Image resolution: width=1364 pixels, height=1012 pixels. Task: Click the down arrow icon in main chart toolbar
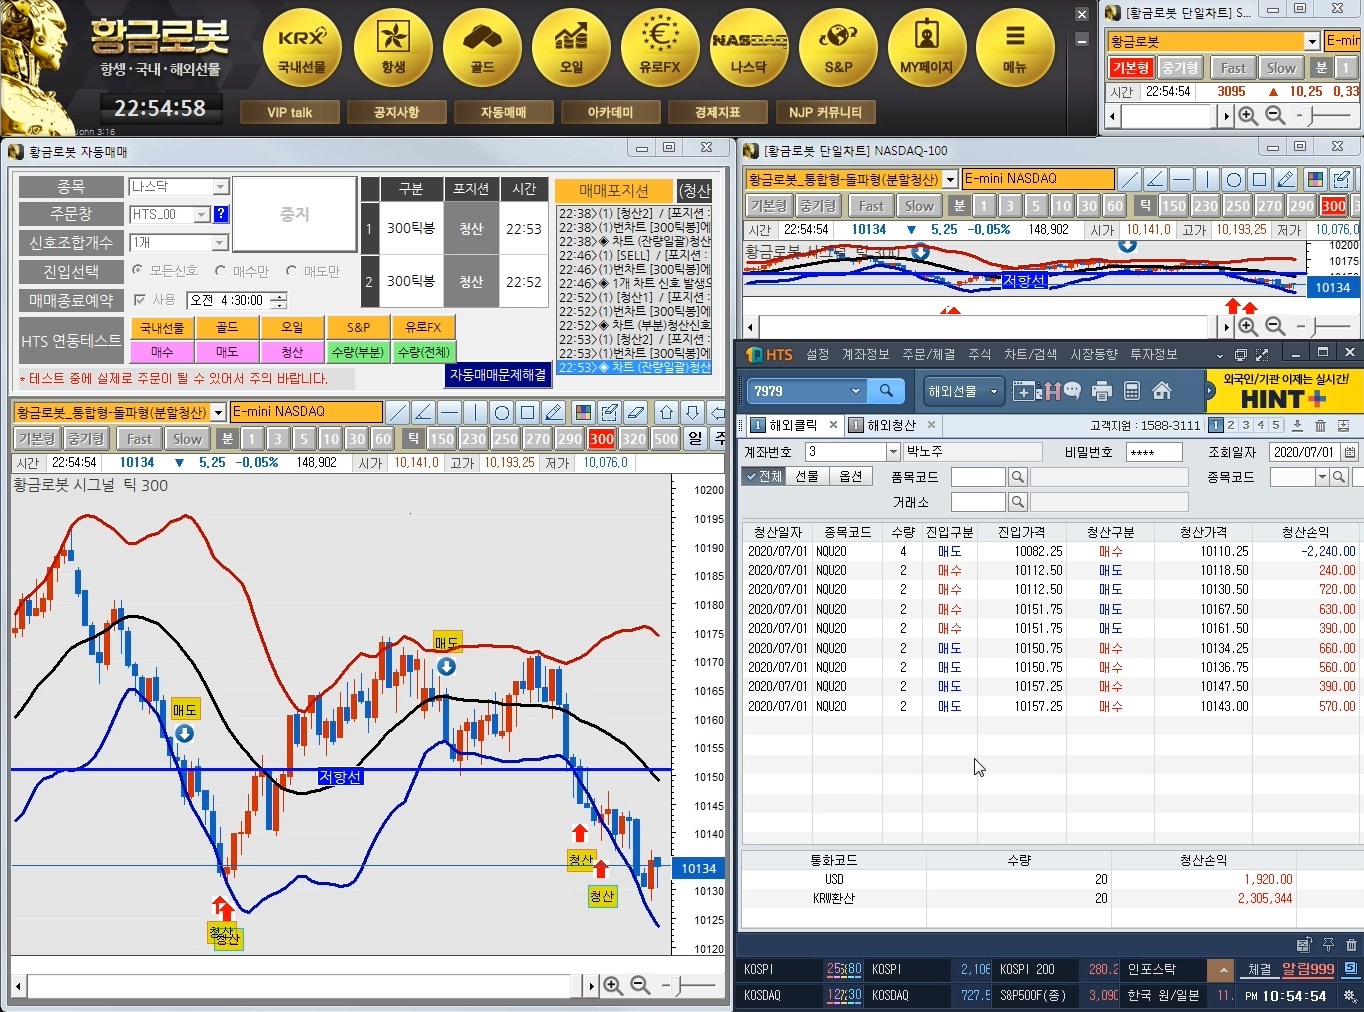[692, 412]
